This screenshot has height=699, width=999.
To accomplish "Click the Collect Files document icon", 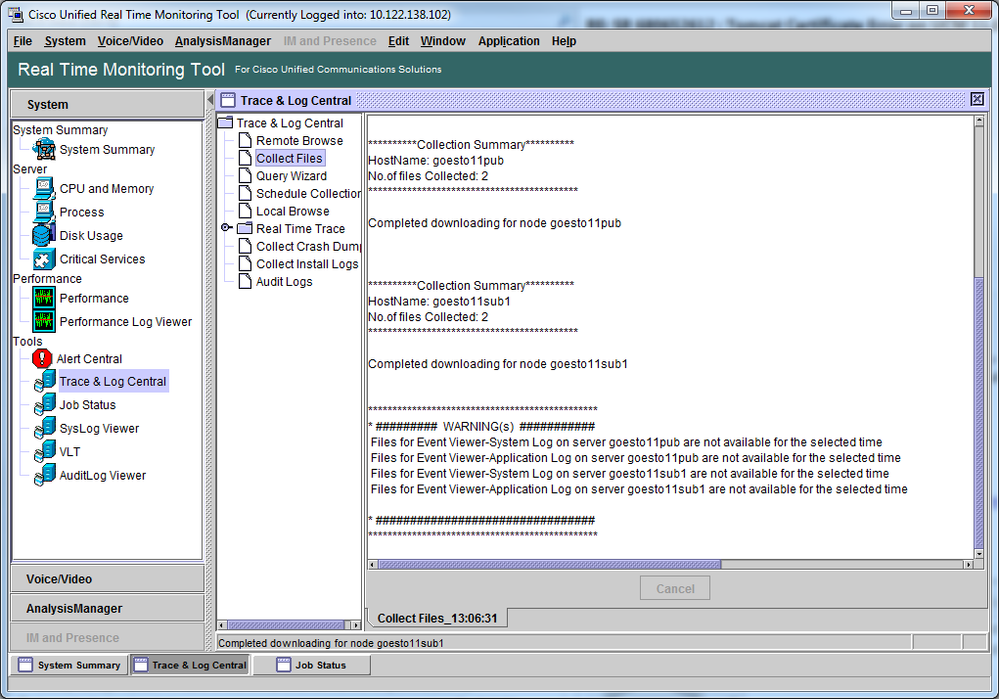I will (x=245, y=158).
